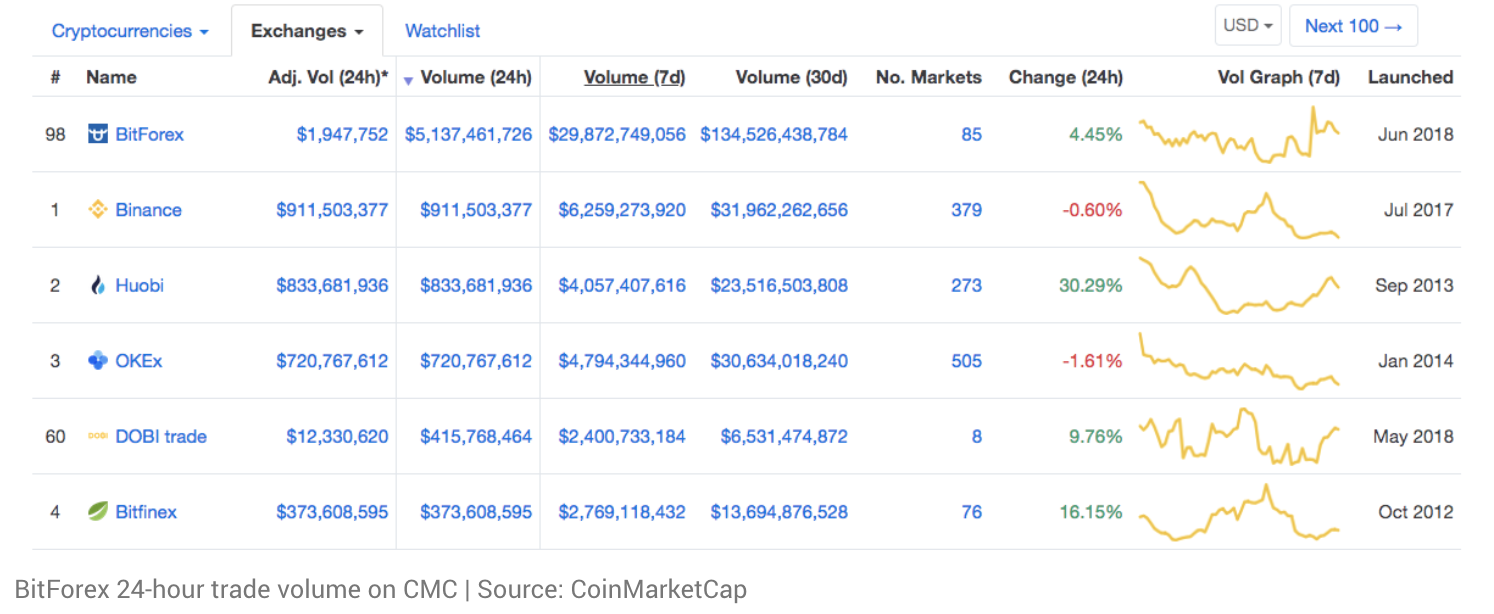Click BitForex 30d volume $134,526,438,784
The height and width of the screenshot is (614, 1494).
774,134
